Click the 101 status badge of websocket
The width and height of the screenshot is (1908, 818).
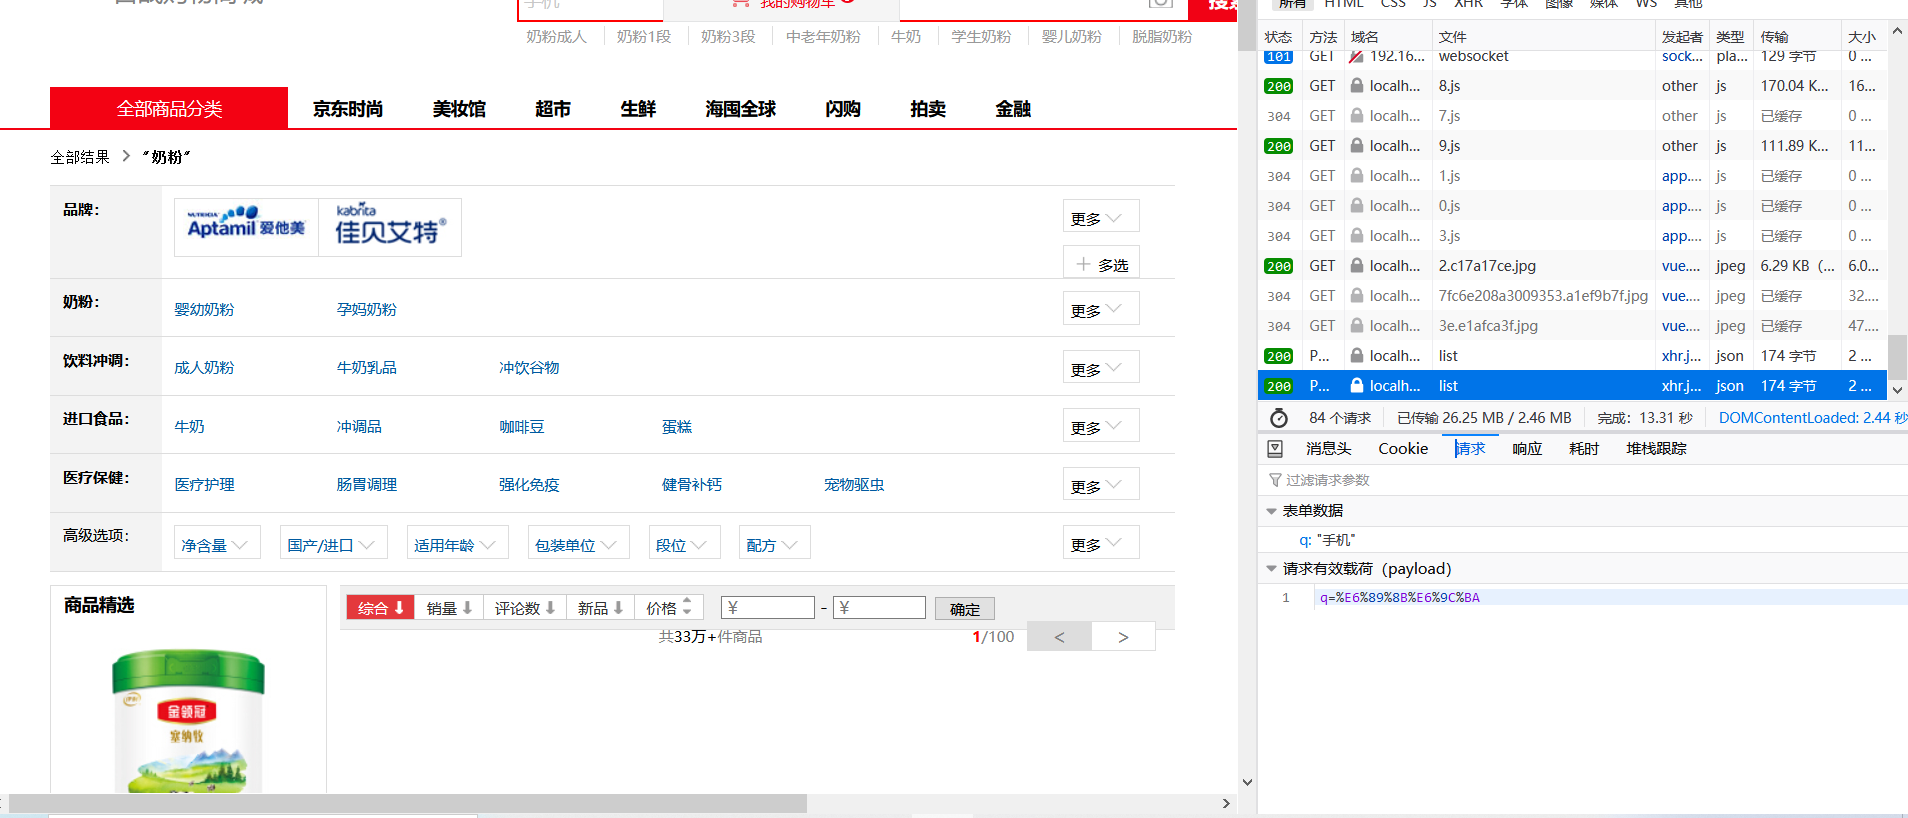click(1279, 57)
